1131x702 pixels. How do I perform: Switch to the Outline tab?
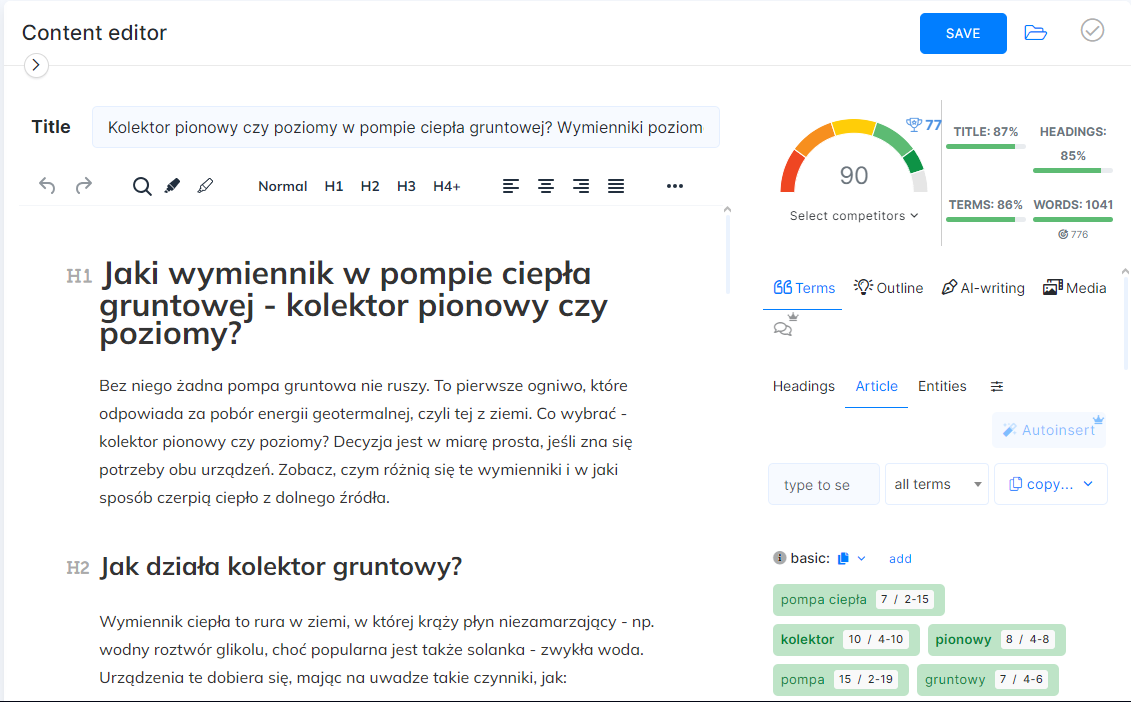[x=888, y=288]
